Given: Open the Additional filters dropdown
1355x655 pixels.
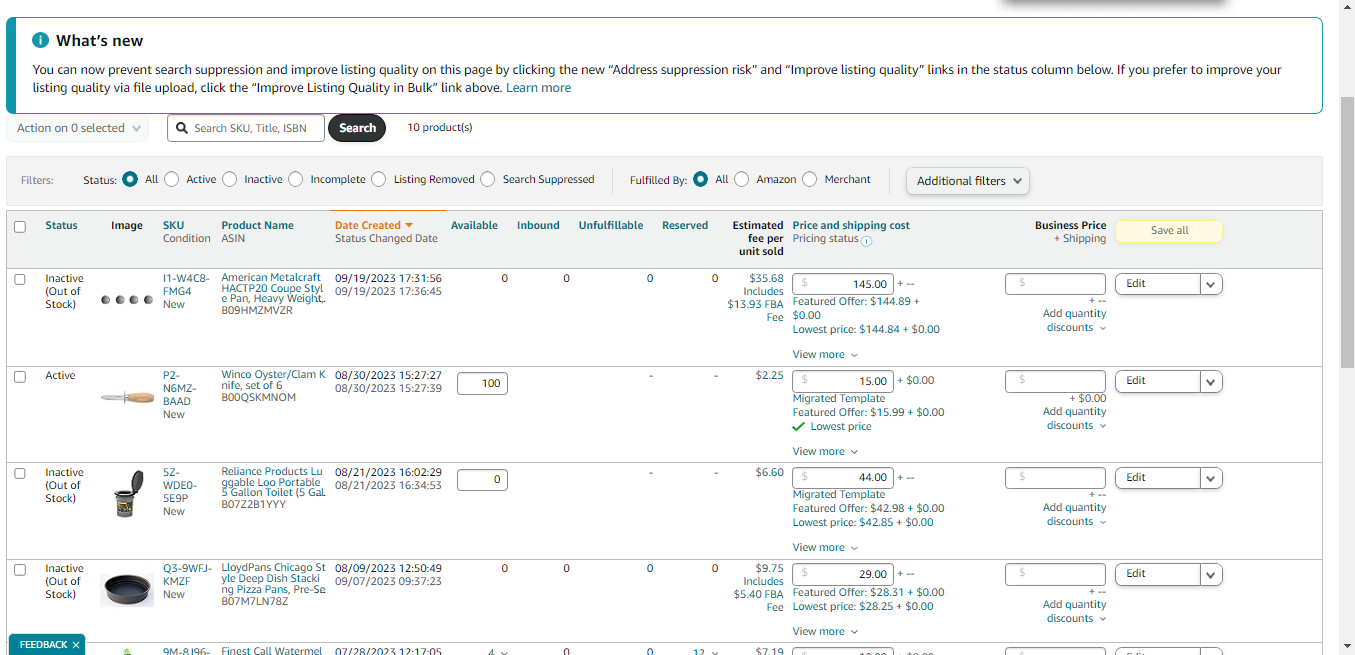Looking at the screenshot, I should [968, 181].
